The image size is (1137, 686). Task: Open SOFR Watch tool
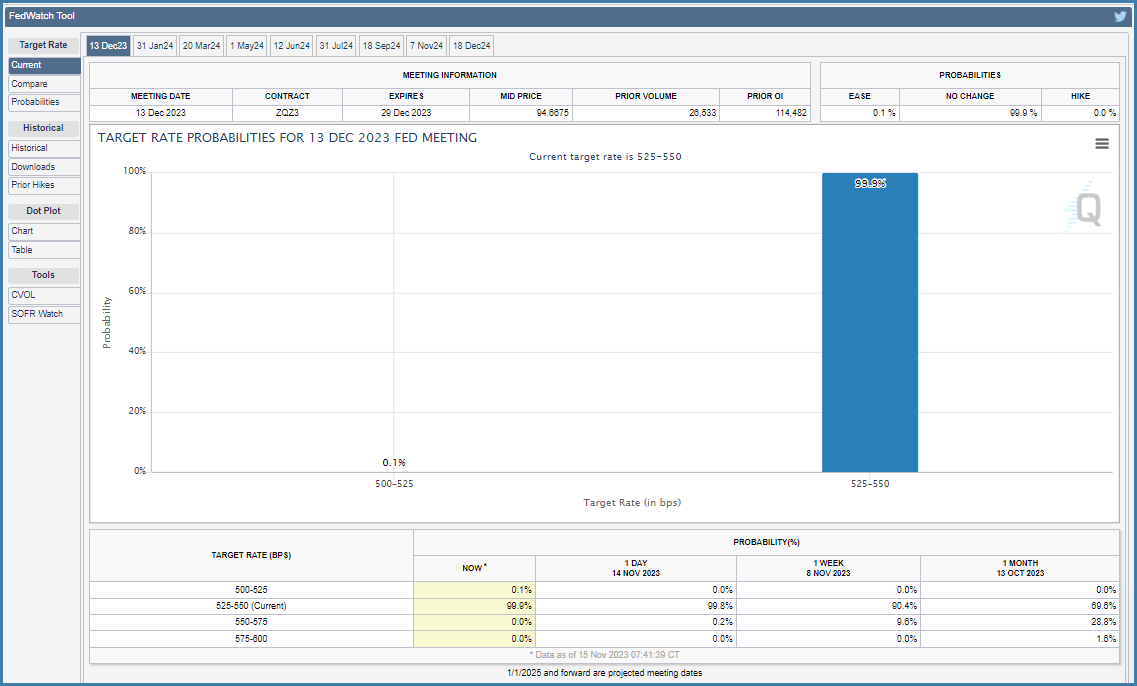point(44,314)
